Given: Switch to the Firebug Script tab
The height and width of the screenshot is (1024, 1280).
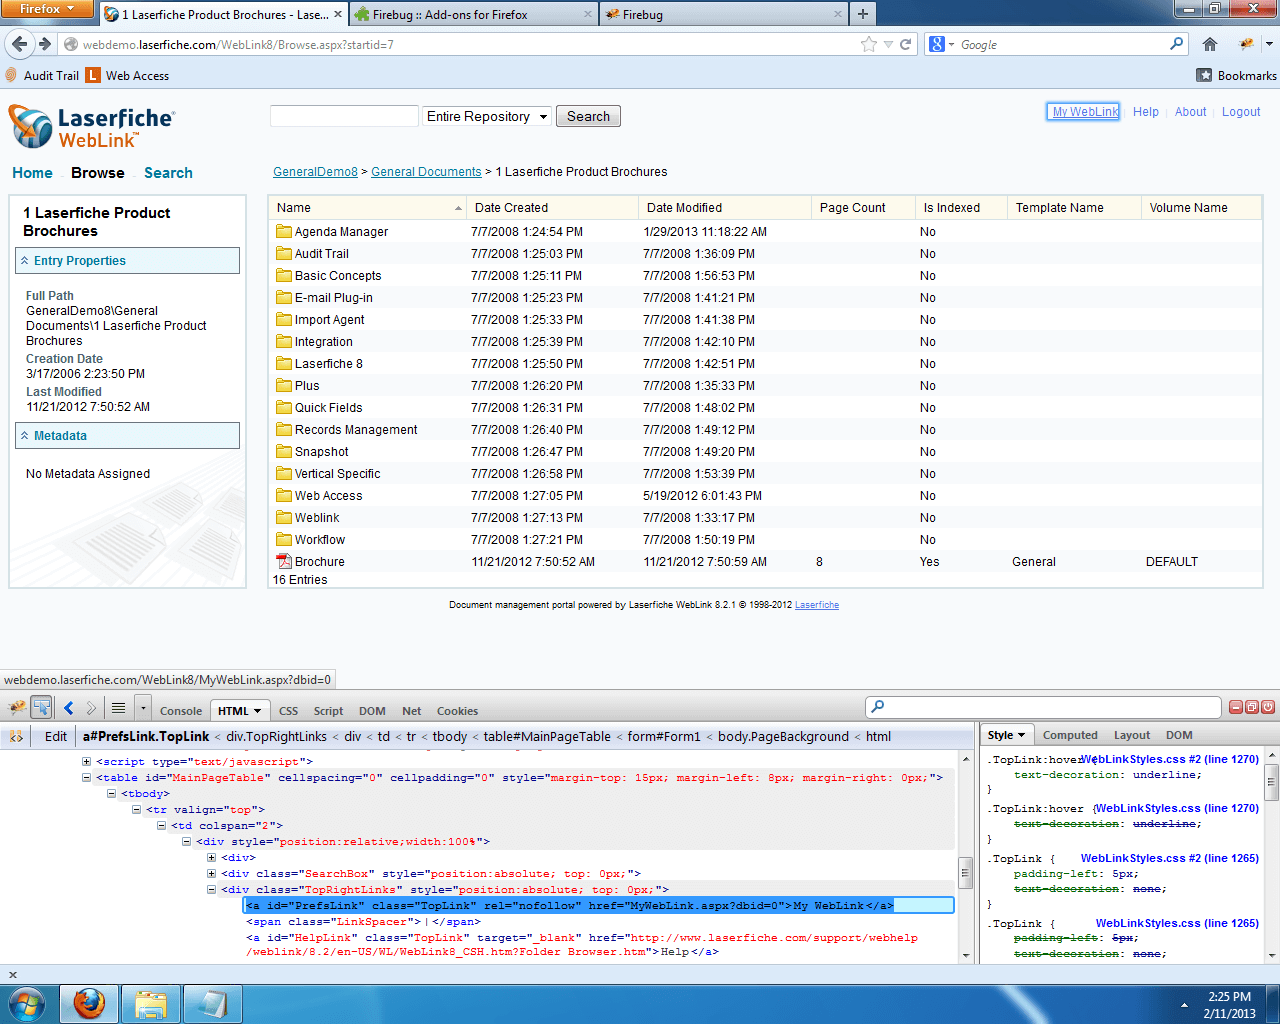Looking at the screenshot, I should [x=328, y=711].
